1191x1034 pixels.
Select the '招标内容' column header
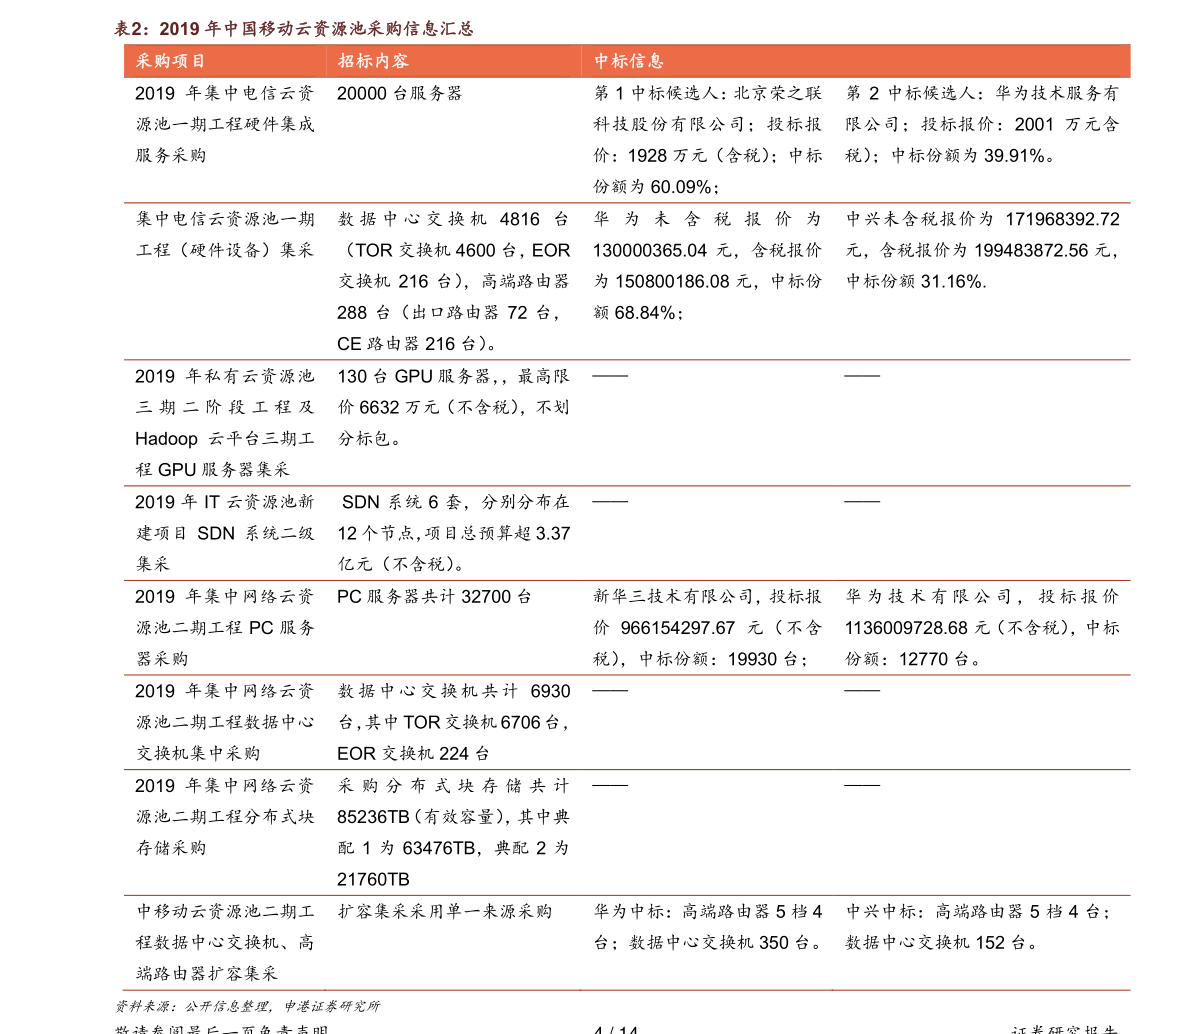(373, 61)
